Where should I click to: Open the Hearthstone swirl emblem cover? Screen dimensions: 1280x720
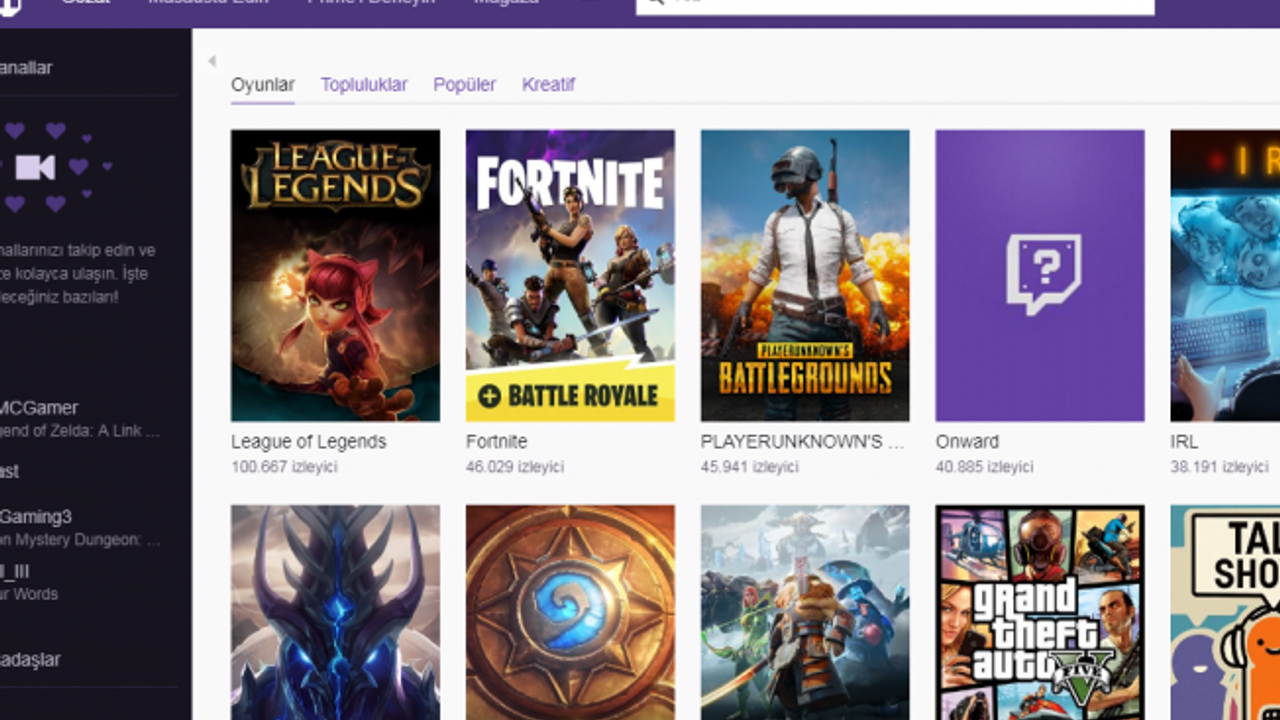(x=570, y=612)
